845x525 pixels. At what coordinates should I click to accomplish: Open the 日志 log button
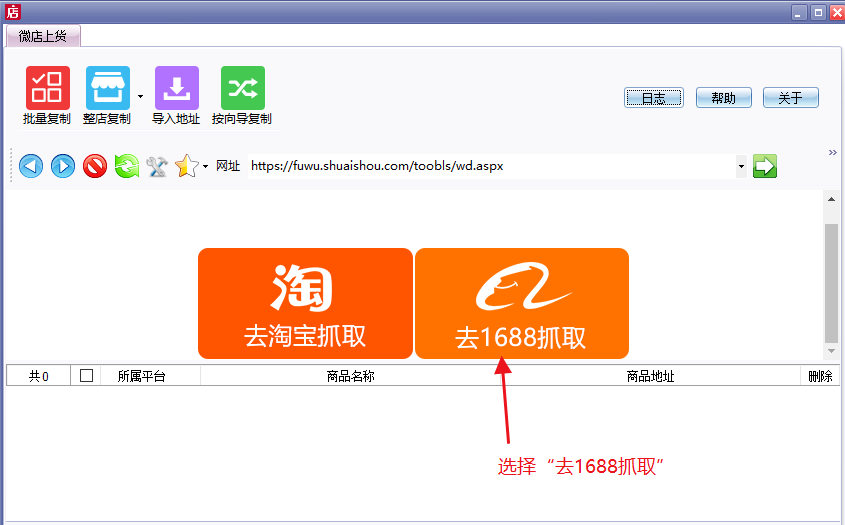pos(654,98)
